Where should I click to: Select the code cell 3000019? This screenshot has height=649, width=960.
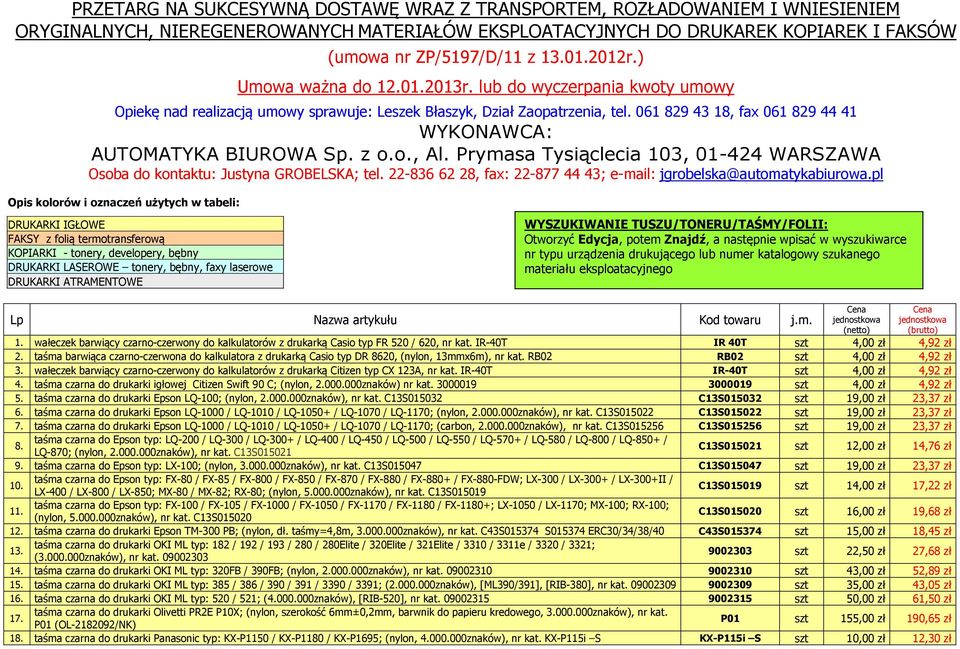730,385
